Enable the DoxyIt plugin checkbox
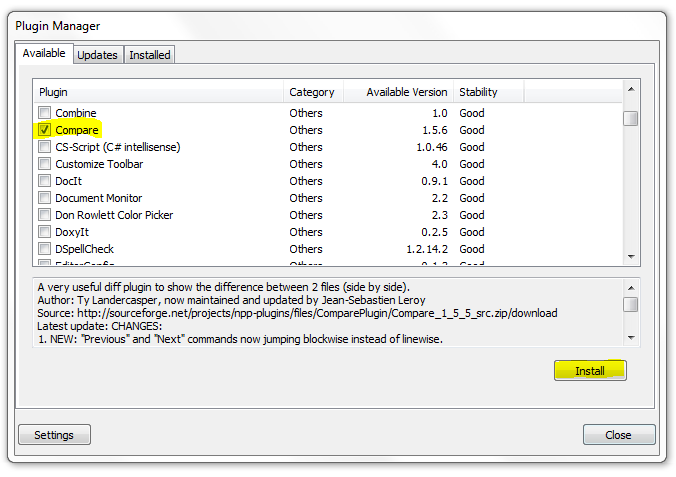 [x=45, y=232]
